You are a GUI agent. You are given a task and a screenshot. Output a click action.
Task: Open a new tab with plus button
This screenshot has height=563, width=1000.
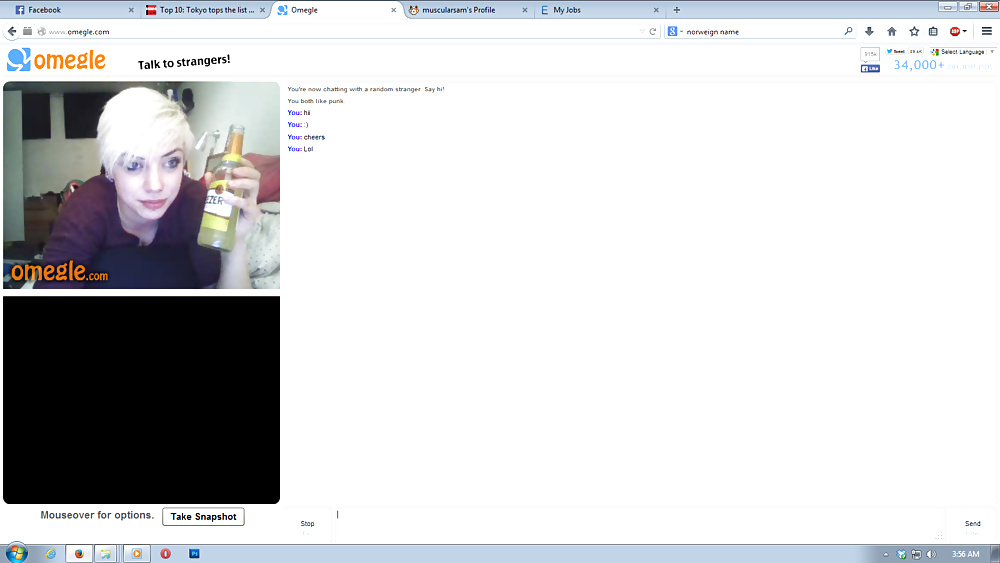(x=677, y=10)
